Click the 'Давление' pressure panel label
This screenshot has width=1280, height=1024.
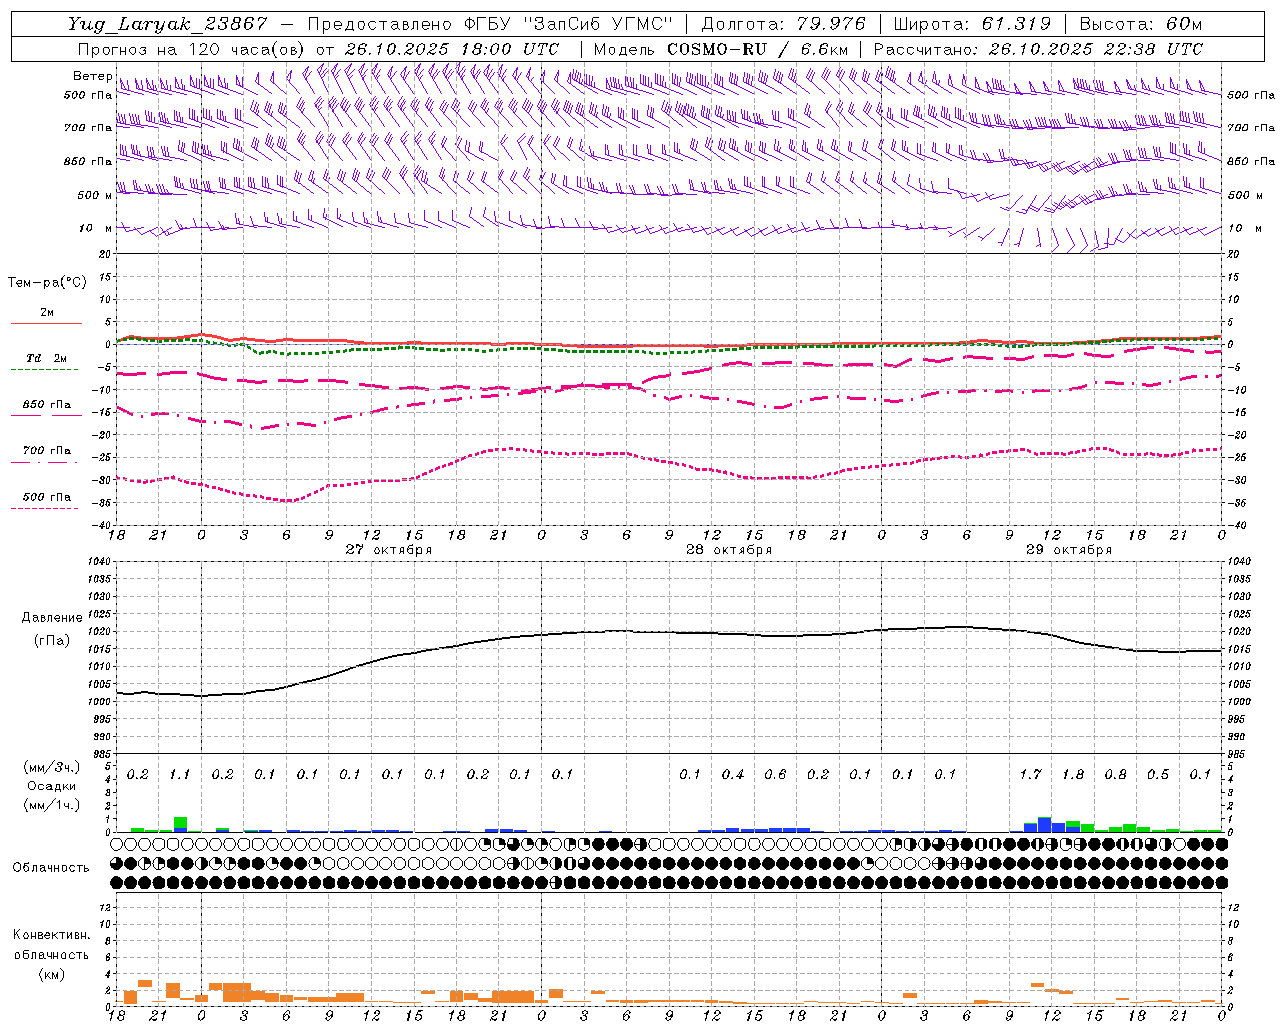(50, 618)
